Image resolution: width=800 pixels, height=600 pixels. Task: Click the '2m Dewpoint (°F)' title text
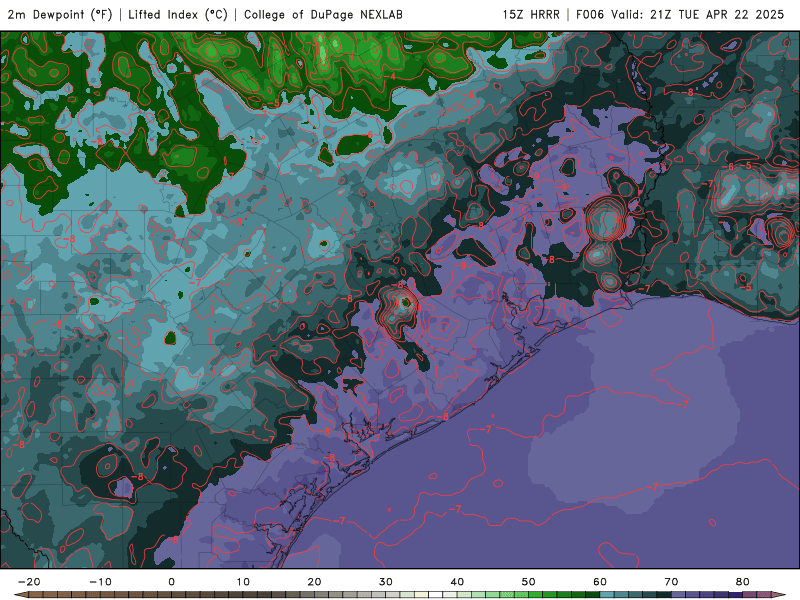pyautogui.click(x=60, y=14)
